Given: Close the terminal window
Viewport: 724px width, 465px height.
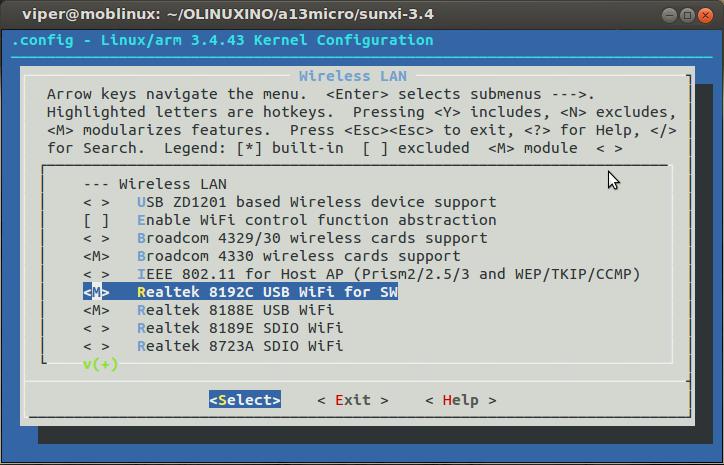Looking at the screenshot, I should coord(706,15).
